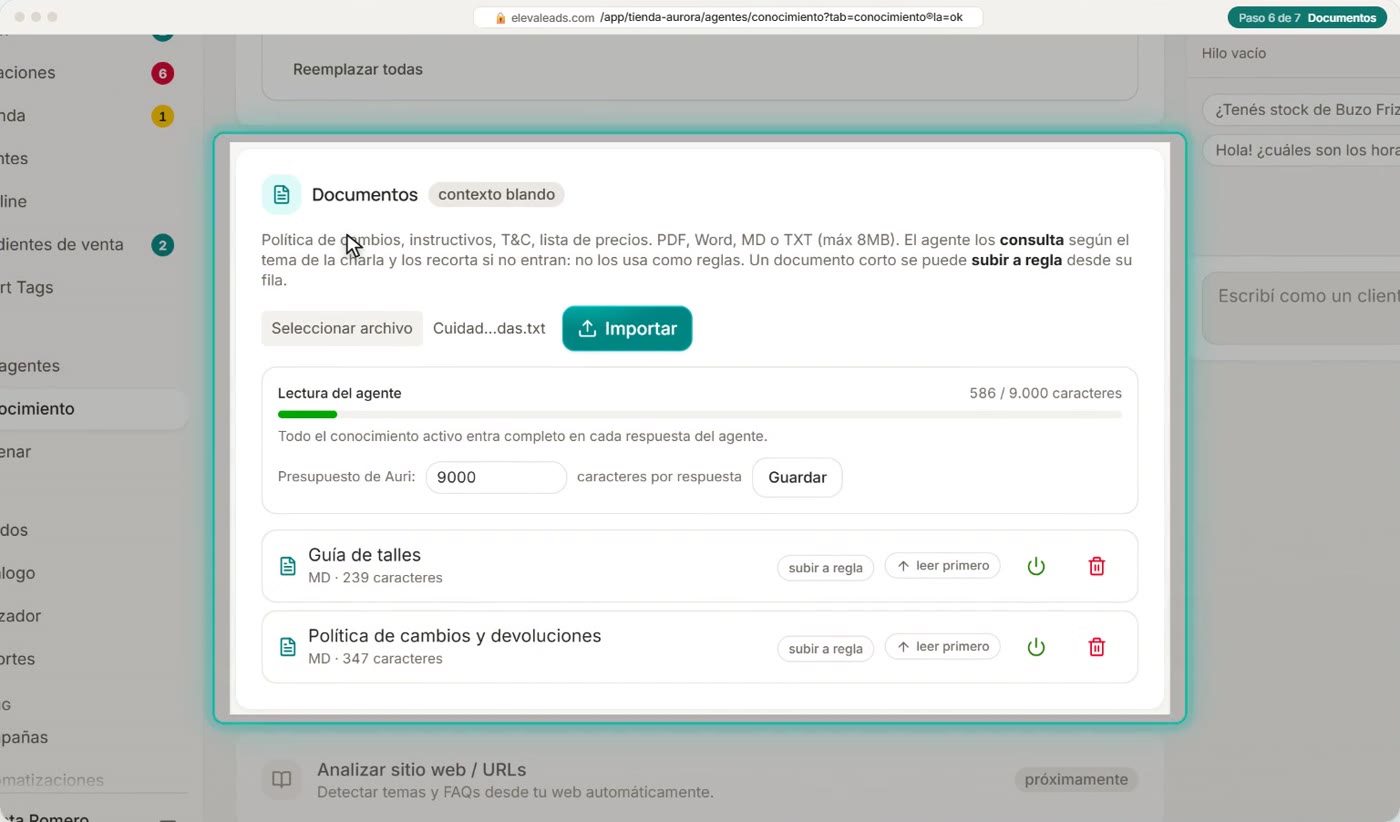
Task: Click Reemplazar todas
Action: (358, 69)
